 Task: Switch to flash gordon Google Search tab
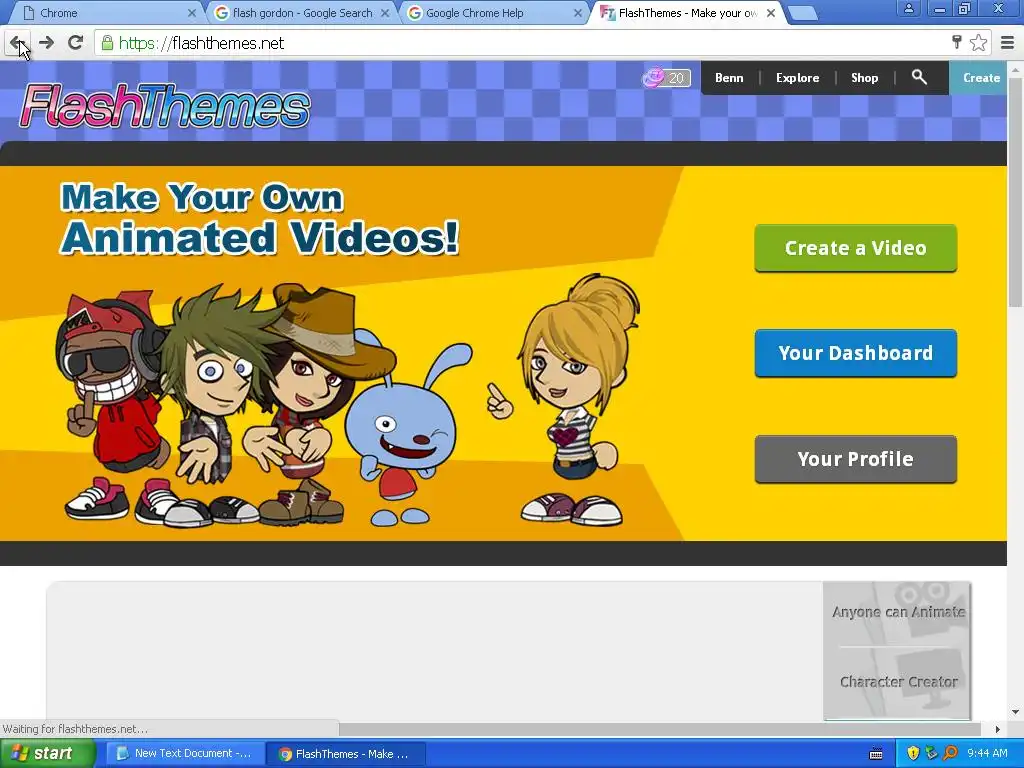coord(302,13)
